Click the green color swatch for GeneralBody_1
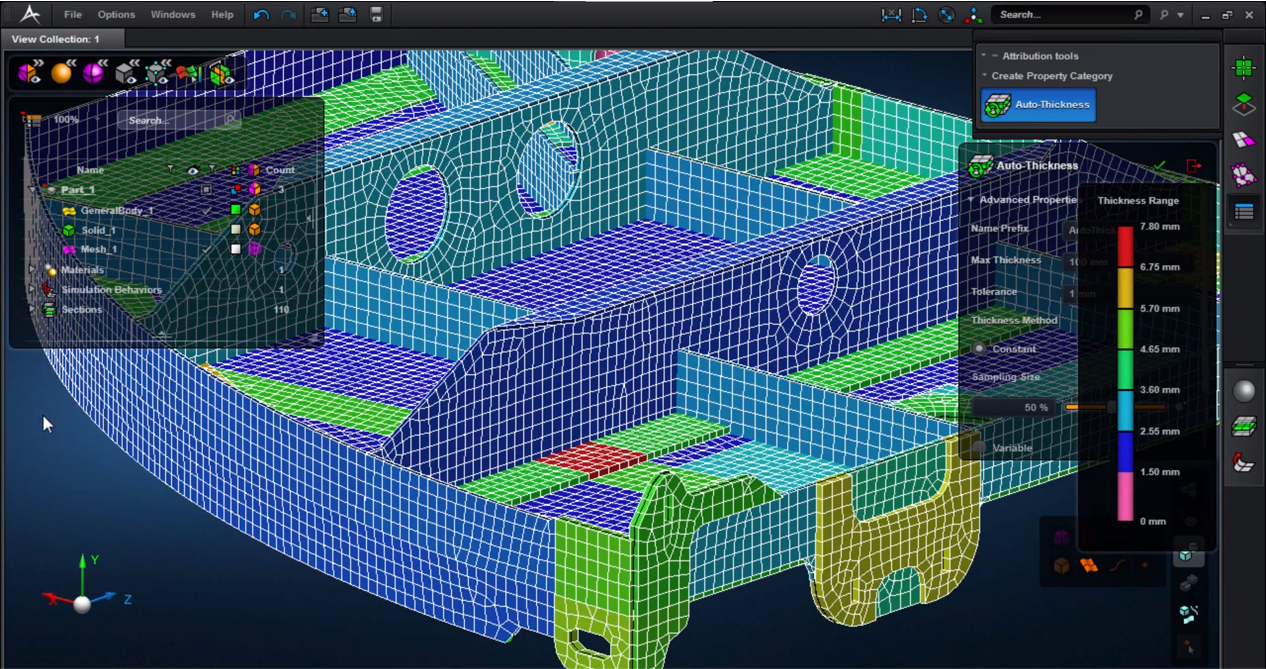 tap(236, 210)
